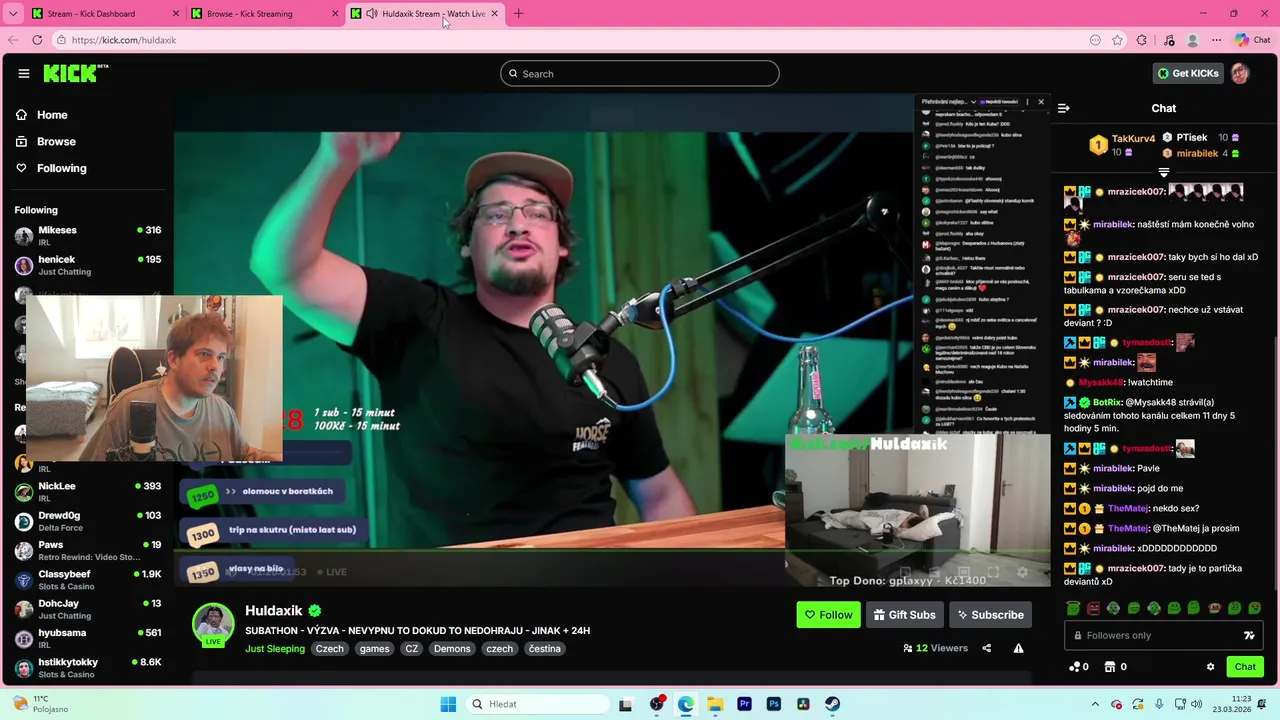This screenshot has width=1280, height=720.
Task: Open hyubsama channel in sidebar
Action: click(x=88, y=638)
